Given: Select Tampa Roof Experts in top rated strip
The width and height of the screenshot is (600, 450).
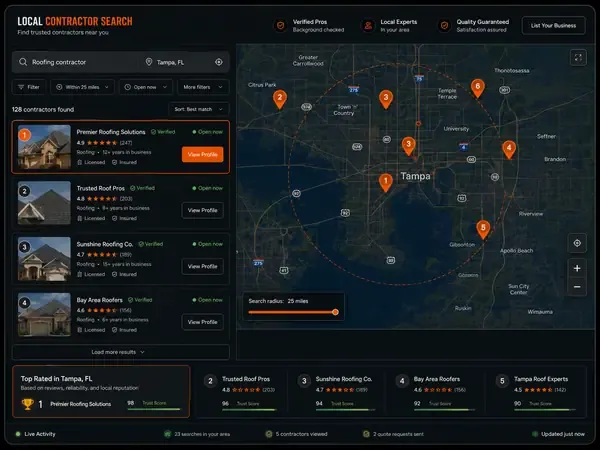Looking at the screenshot, I should pos(537,392).
